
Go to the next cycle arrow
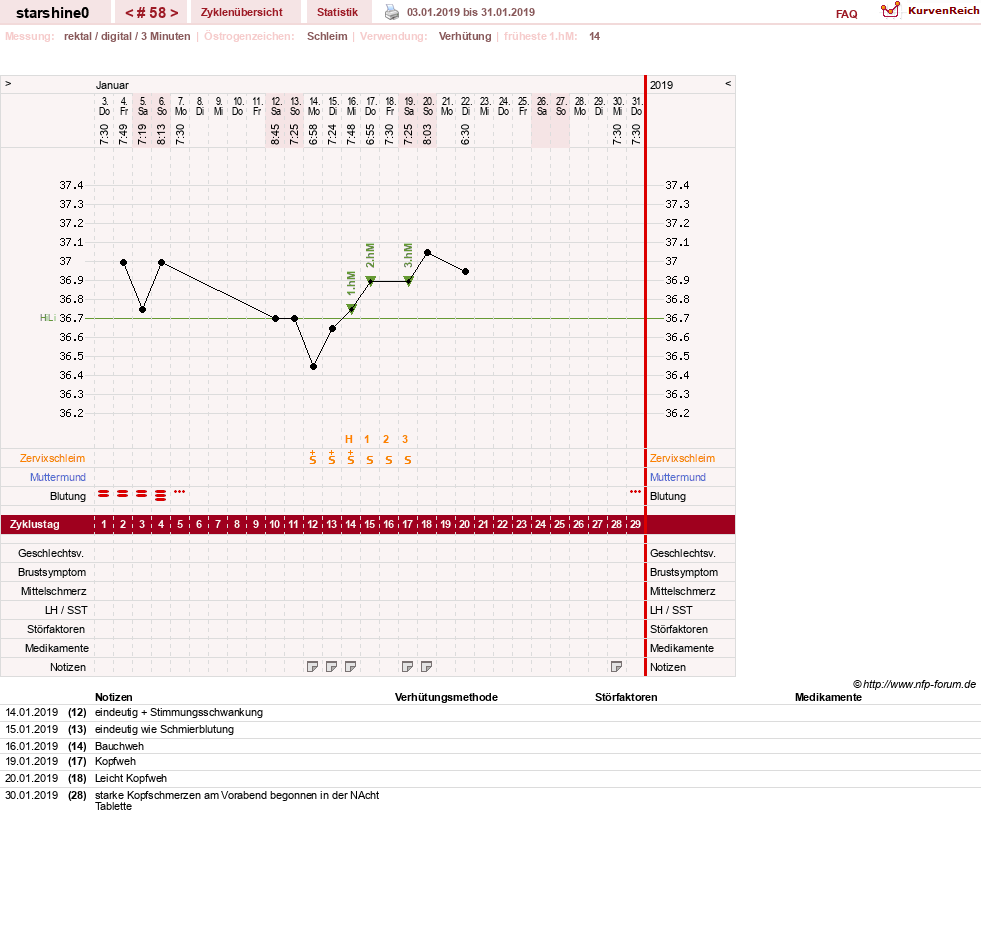pyautogui.click(x=175, y=13)
